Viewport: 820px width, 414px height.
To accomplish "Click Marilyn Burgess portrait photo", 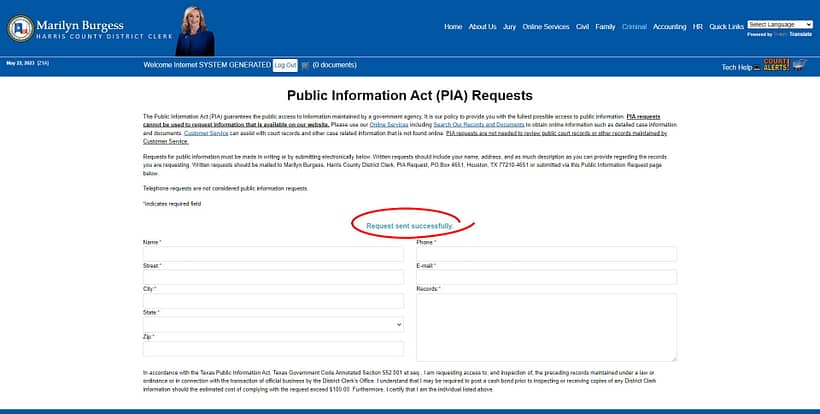I will [x=195, y=31].
